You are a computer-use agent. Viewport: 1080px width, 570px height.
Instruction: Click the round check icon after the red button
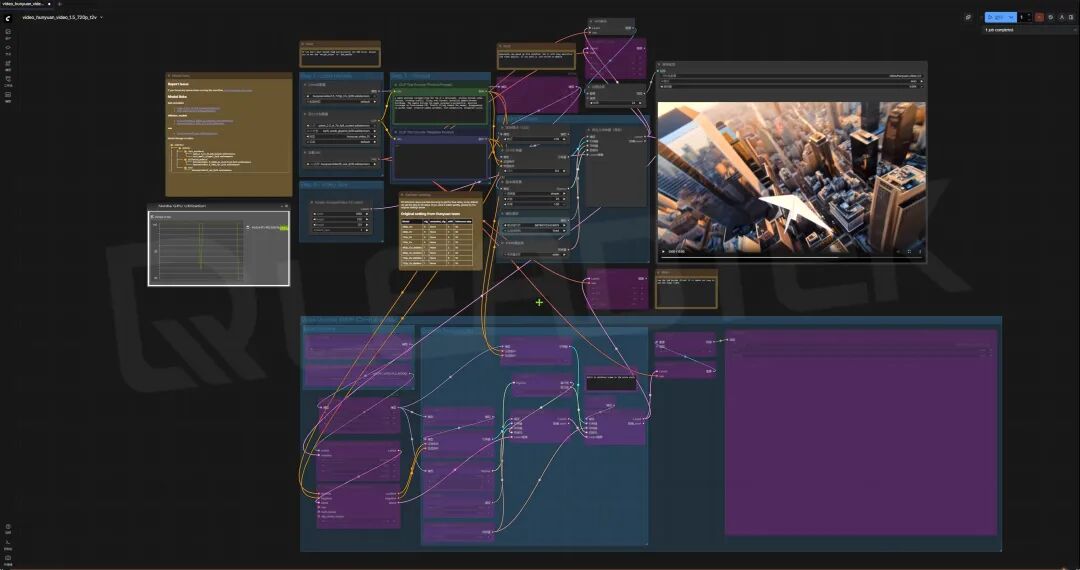pos(1051,17)
